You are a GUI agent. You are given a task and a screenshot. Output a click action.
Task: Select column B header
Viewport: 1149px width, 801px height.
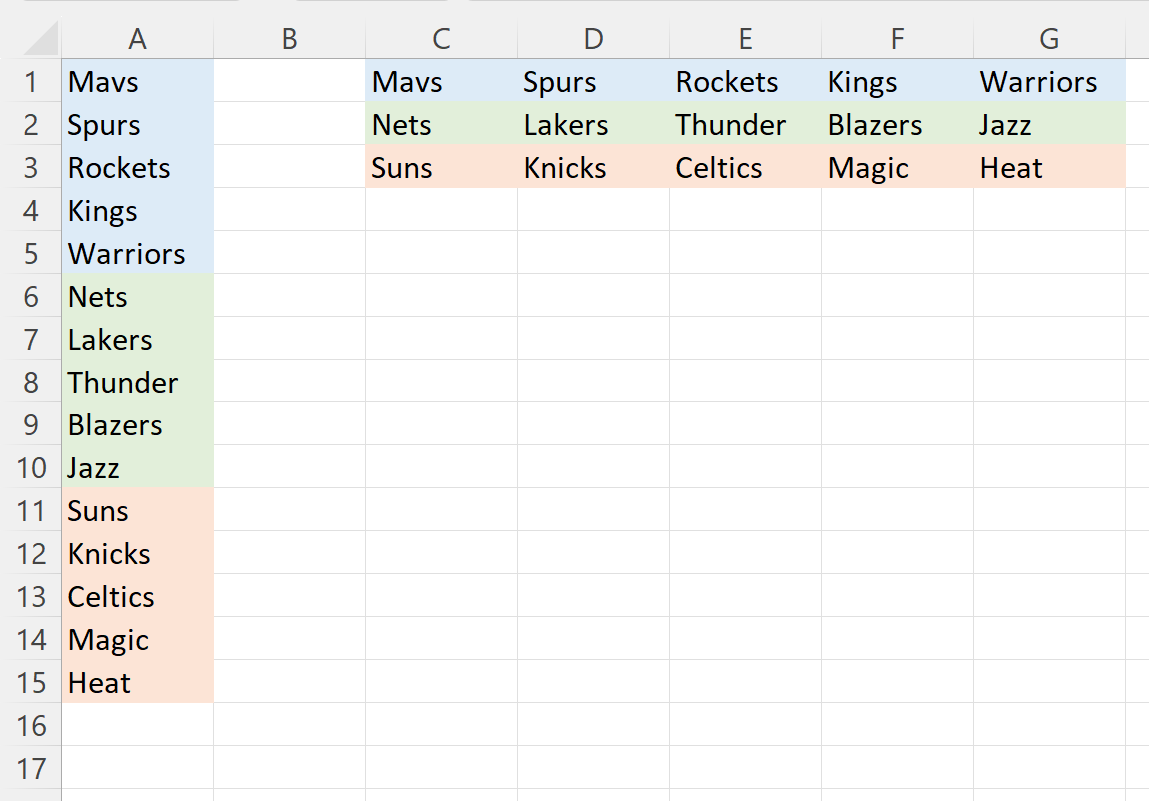point(289,39)
